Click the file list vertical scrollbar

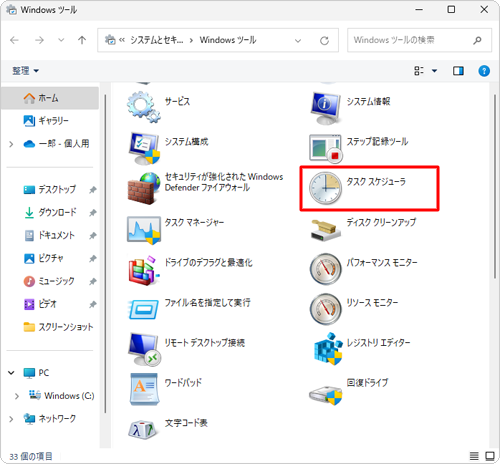pos(495,187)
